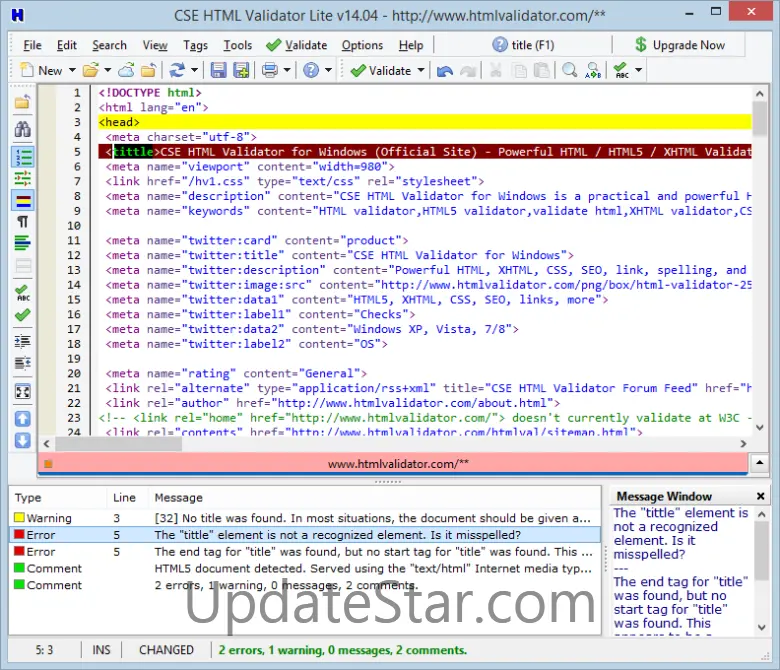Click the unindent lines sidebar icon
Image resolution: width=780 pixels, height=670 pixels.
(22, 363)
